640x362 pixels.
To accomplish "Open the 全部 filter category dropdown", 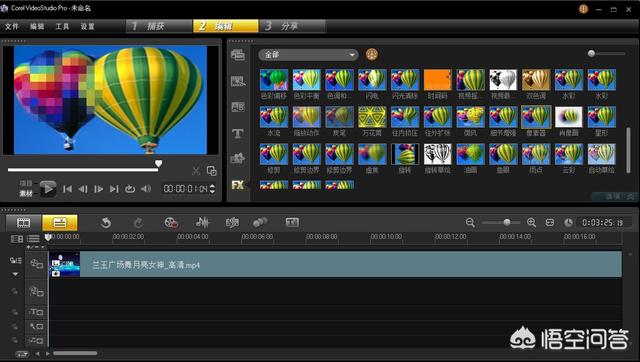I will [x=309, y=55].
